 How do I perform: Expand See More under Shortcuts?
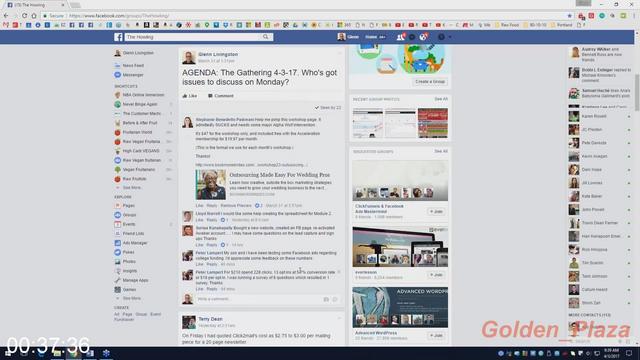[131, 188]
